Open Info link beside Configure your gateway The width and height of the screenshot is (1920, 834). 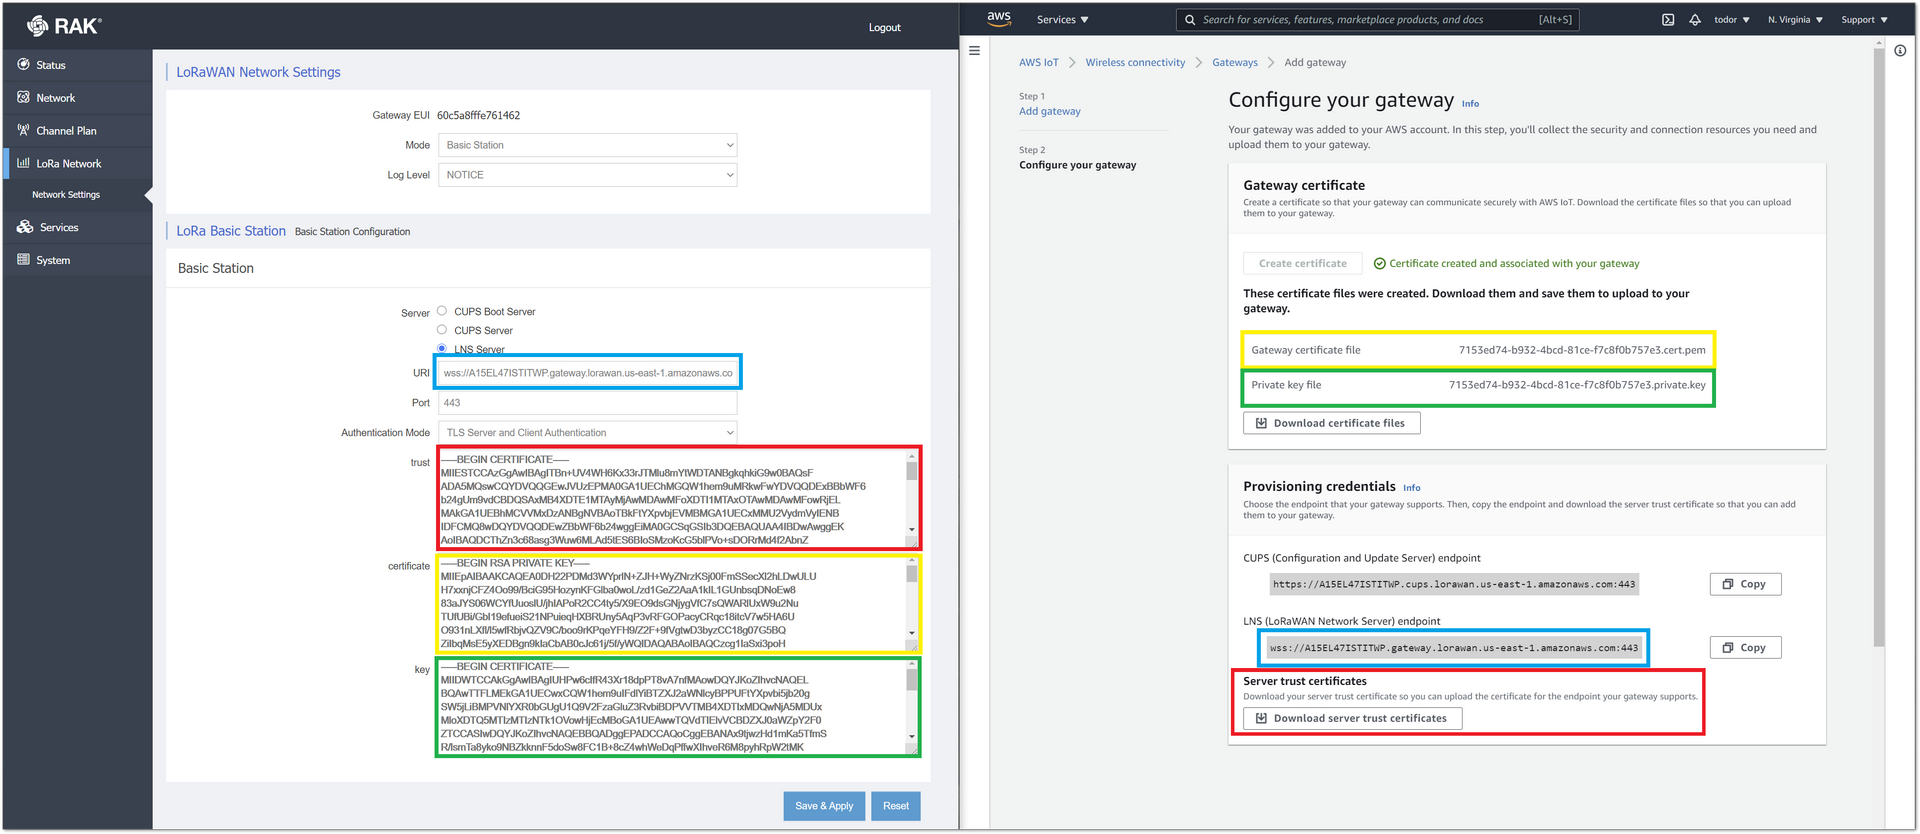(x=1470, y=103)
